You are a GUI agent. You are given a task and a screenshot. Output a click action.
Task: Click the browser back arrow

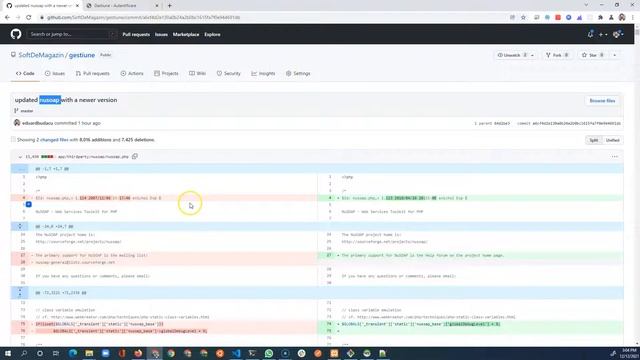pyautogui.click(x=7, y=18)
